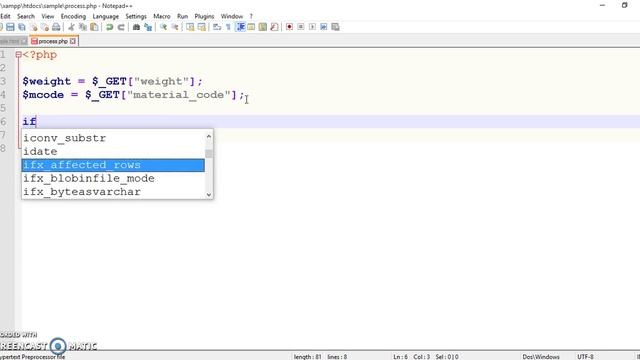This screenshot has width=640, height=360.
Task: Click the Save All toolbar icon
Action: pyautogui.click(x=22, y=27)
